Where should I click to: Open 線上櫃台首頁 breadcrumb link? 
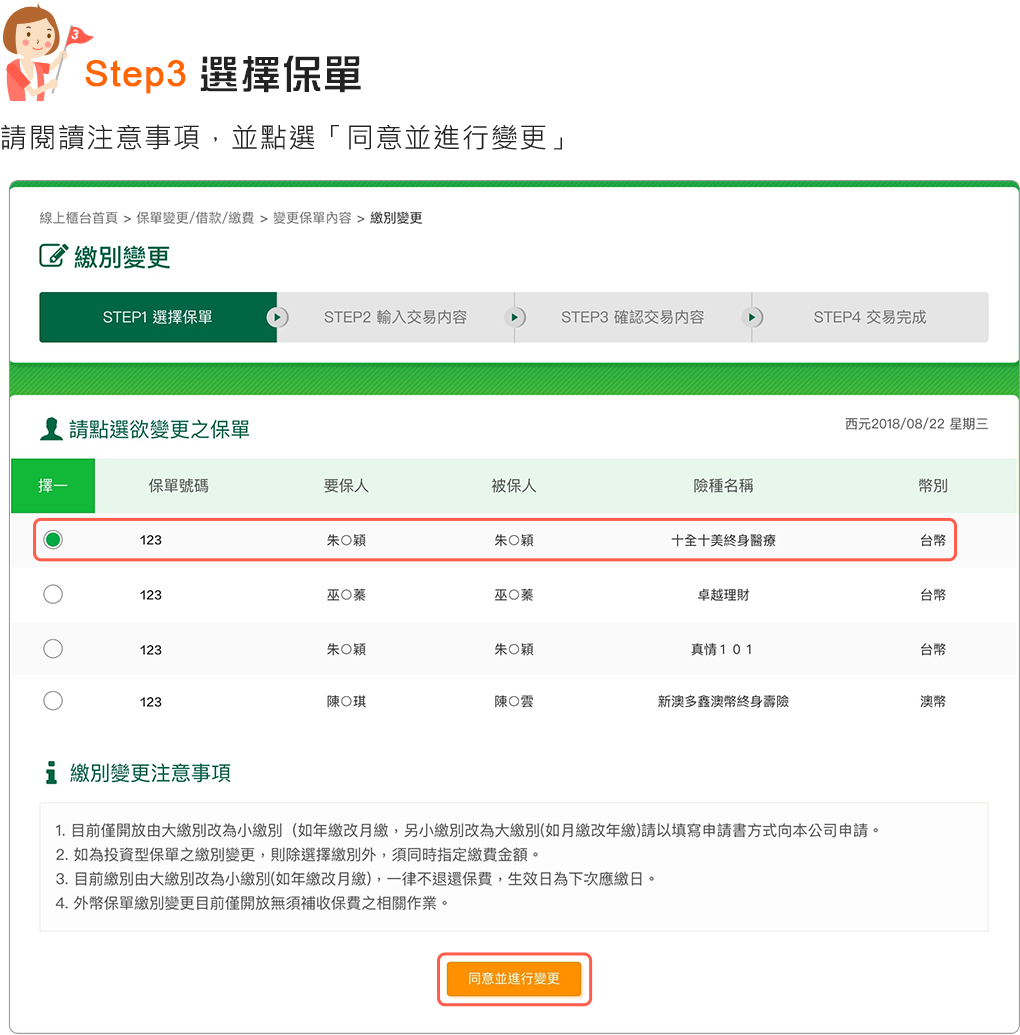pyautogui.click(x=79, y=218)
